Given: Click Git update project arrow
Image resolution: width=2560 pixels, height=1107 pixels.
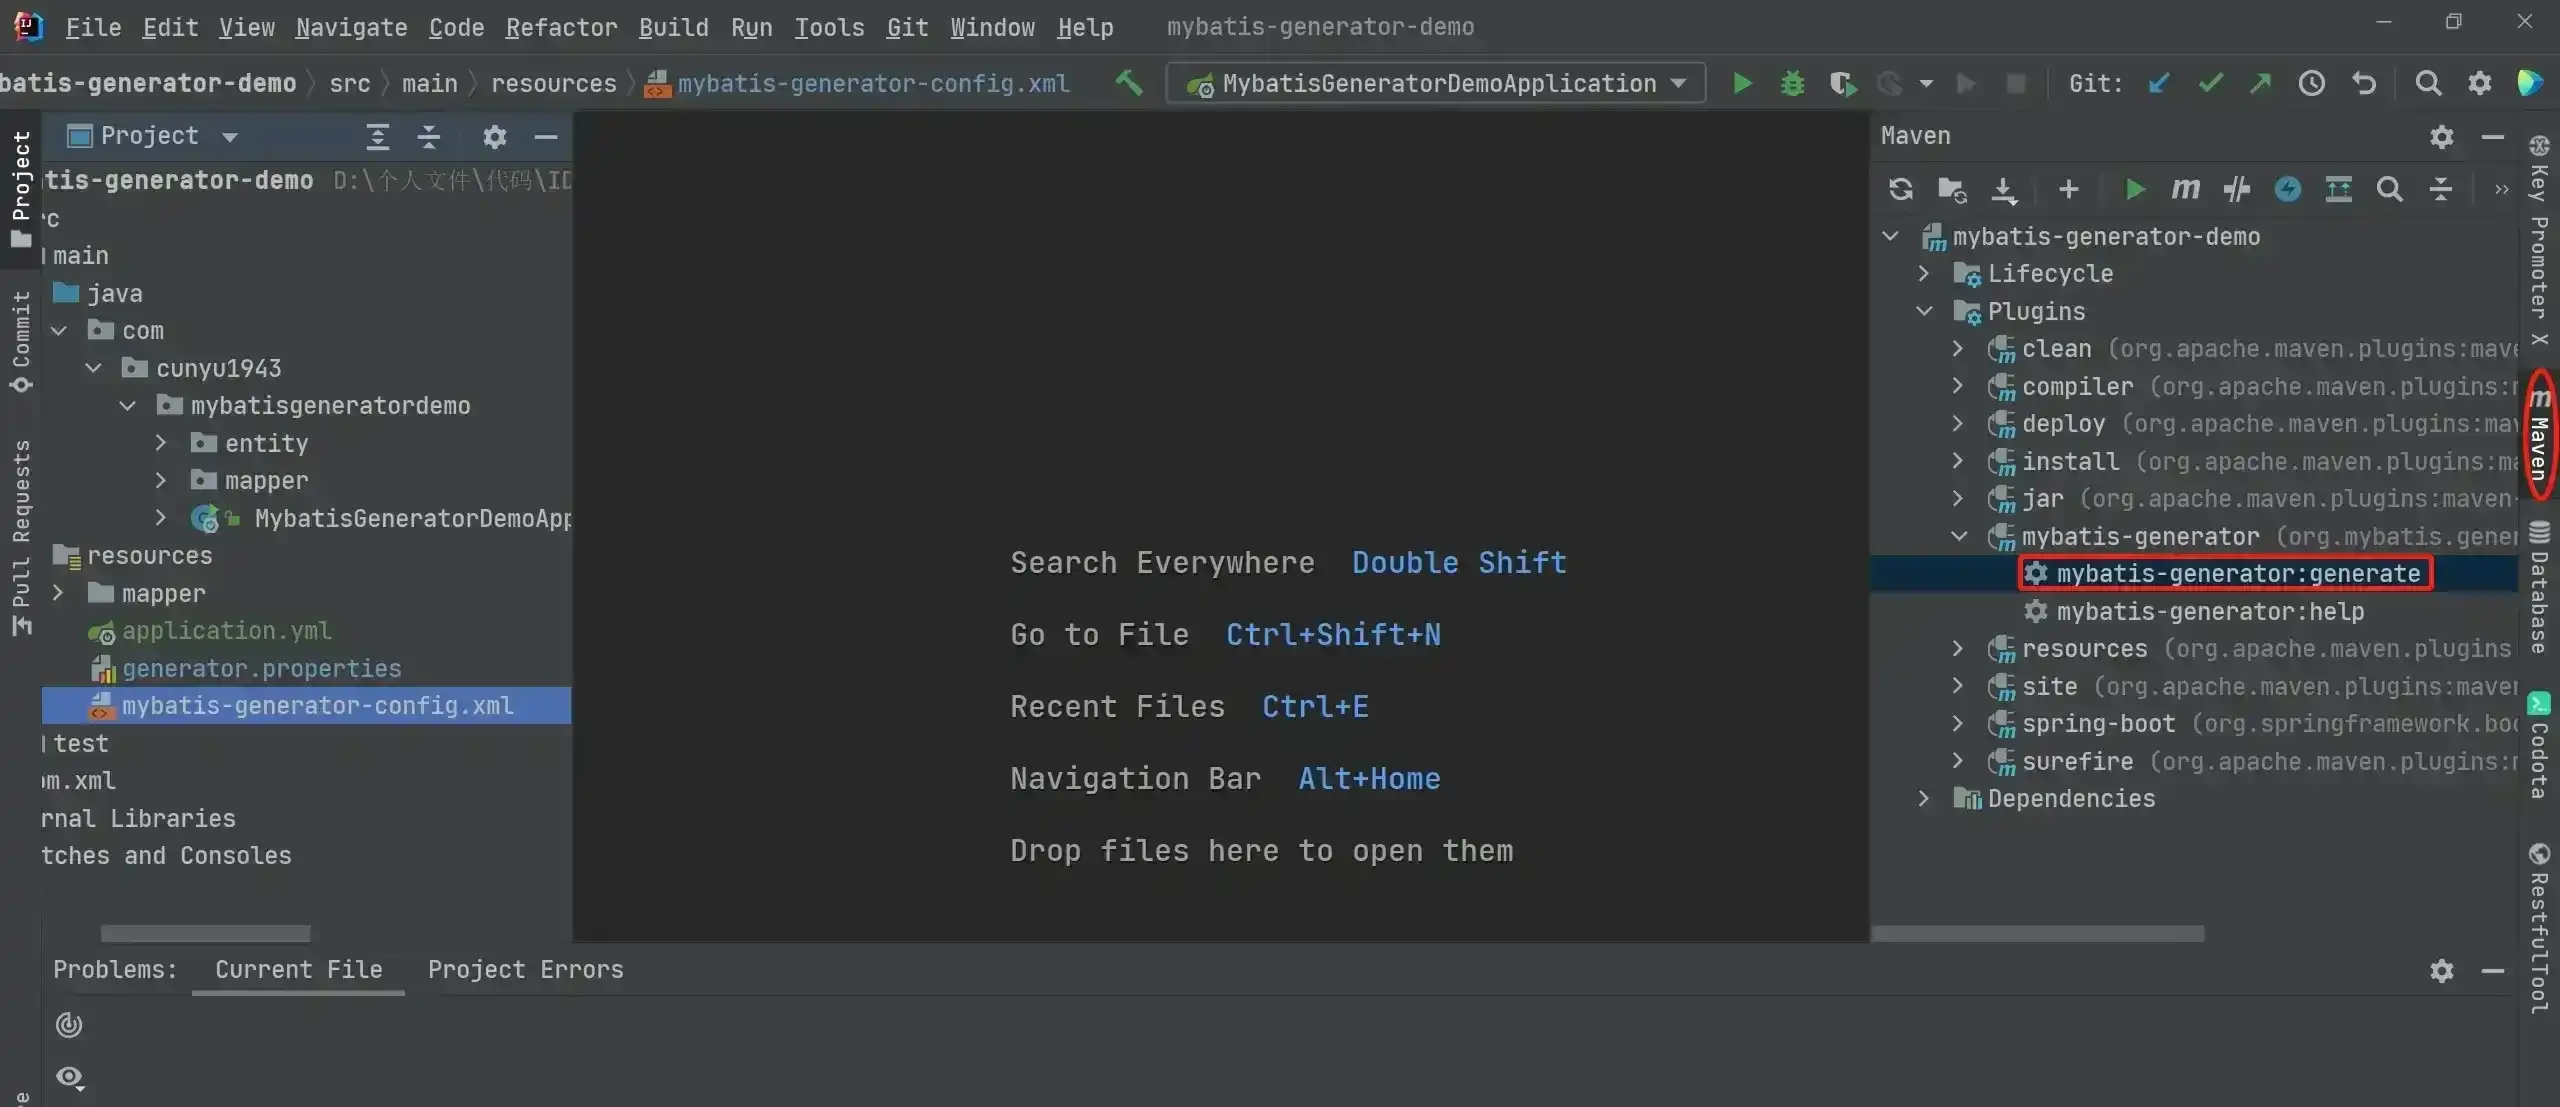Looking at the screenshot, I should click(x=2158, y=84).
